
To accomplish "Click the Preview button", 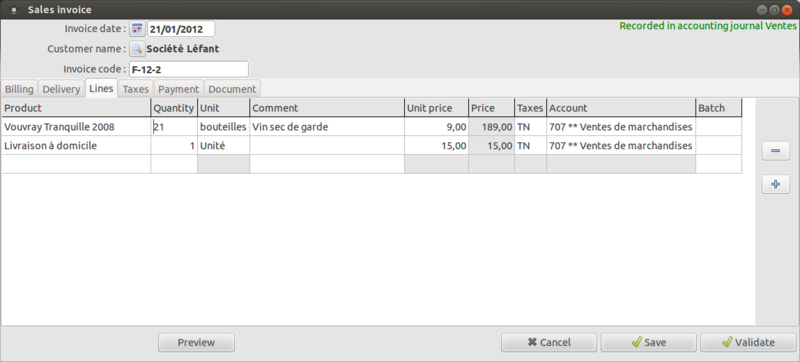I will pyautogui.click(x=196, y=343).
